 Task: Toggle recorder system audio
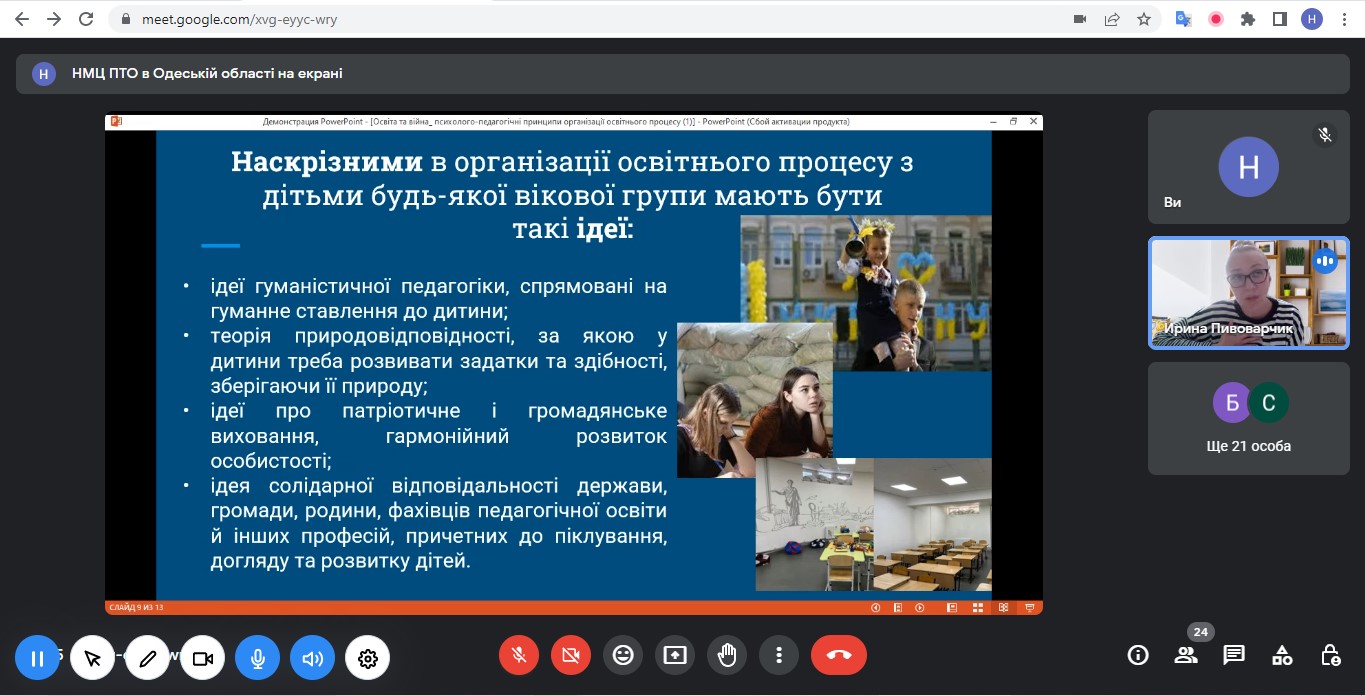[312, 658]
